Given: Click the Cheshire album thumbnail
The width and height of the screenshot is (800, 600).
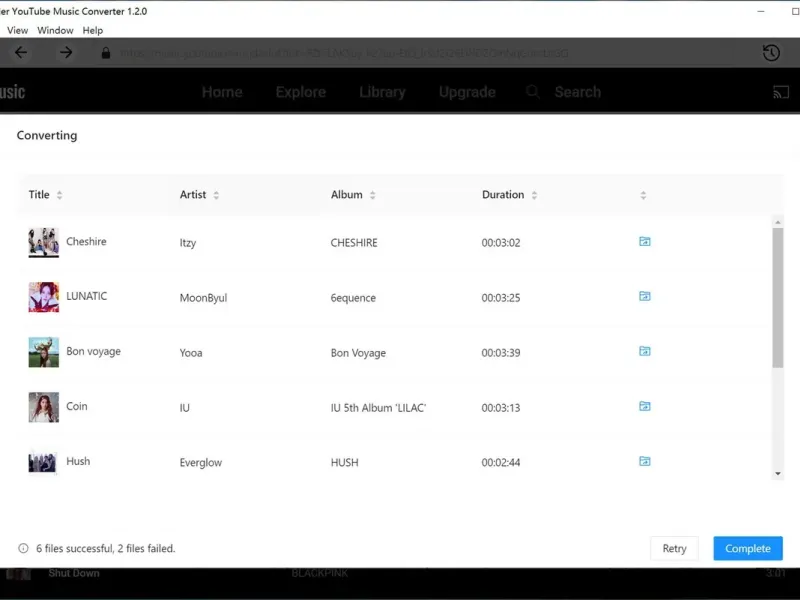Looking at the screenshot, I should 43,242.
